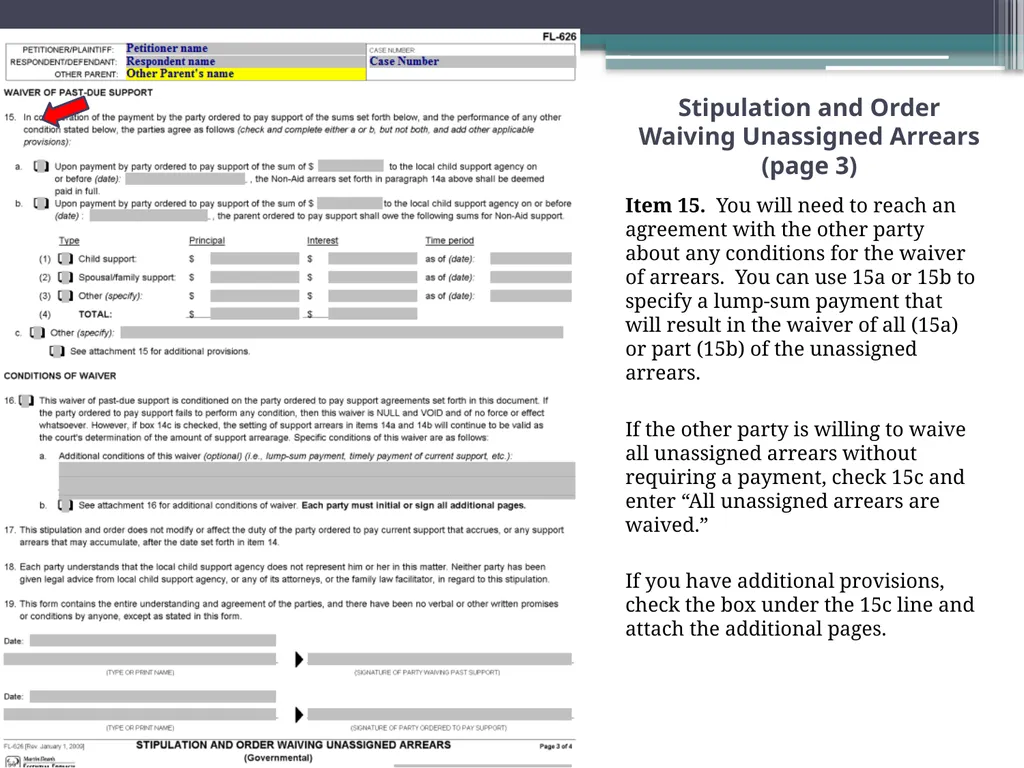Viewport: 1024px width, 768px height.
Task: Click the 'WAIVER OF PAST-DUE SUPPORT' heading
Action: (x=78, y=93)
